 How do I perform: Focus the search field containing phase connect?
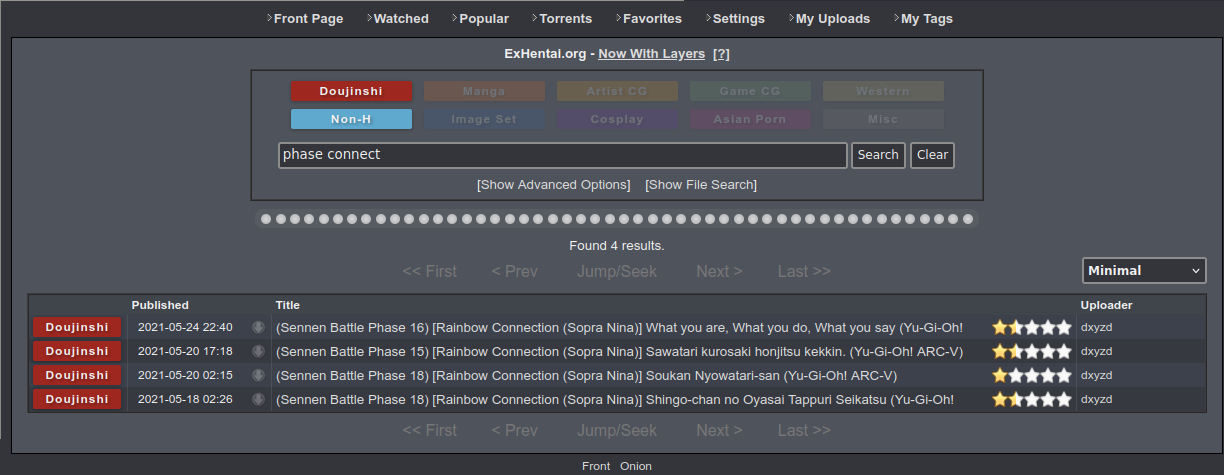(x=563, y=155)
